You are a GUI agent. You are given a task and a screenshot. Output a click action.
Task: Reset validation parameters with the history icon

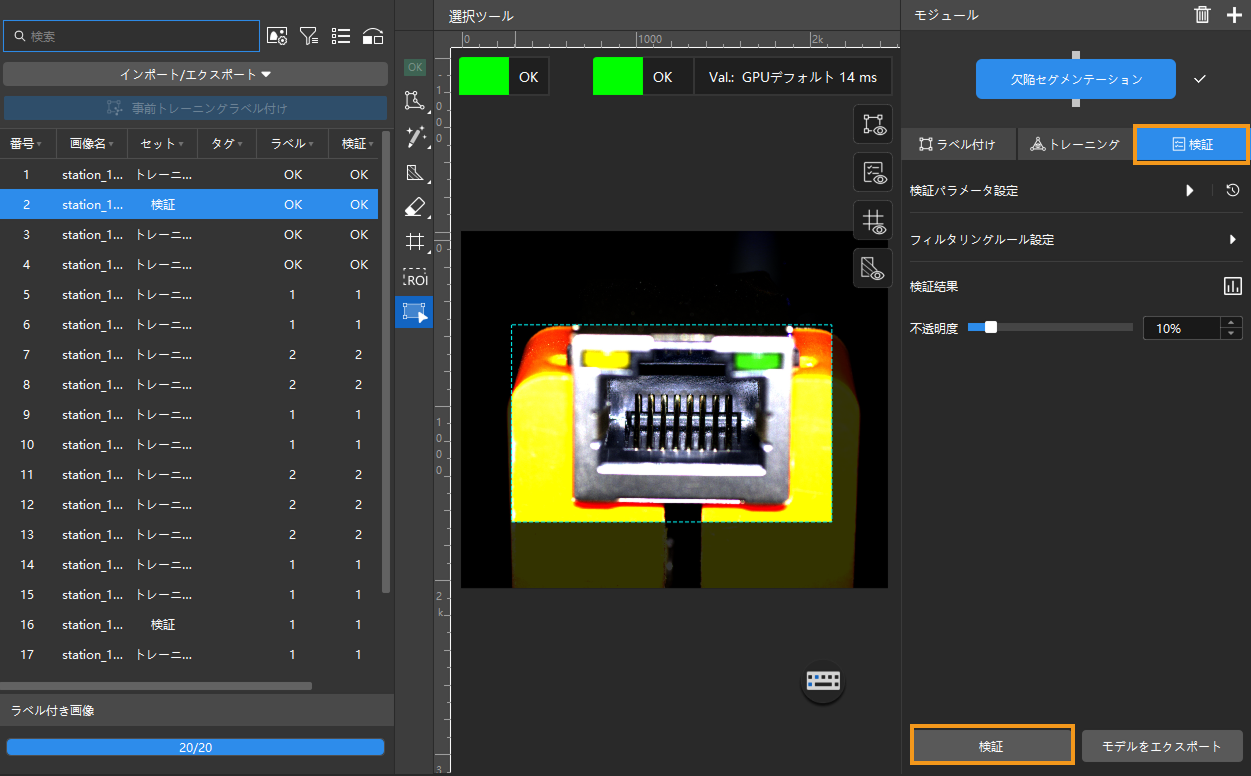click(x=1233, y=190)
